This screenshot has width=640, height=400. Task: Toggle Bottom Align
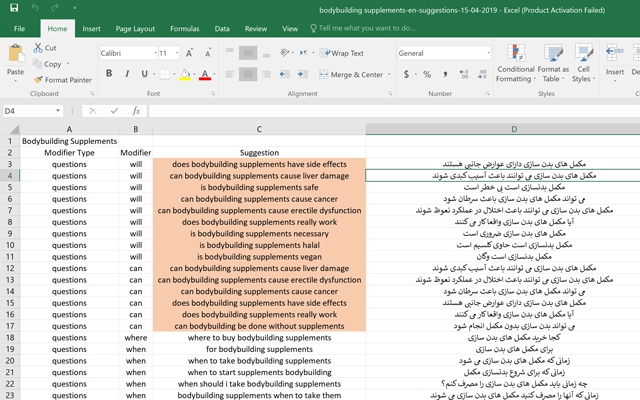tap(267, 53)
